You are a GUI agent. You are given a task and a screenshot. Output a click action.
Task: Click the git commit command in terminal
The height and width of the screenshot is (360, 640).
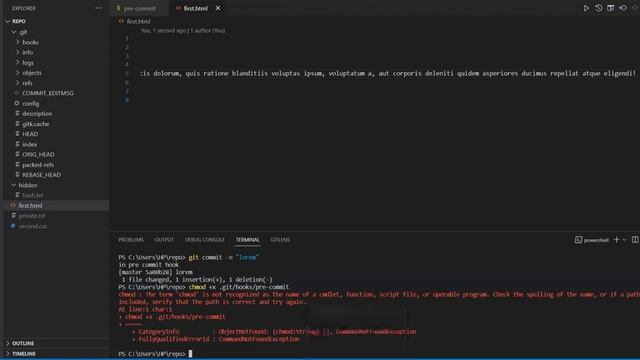[x=224, y=257]
